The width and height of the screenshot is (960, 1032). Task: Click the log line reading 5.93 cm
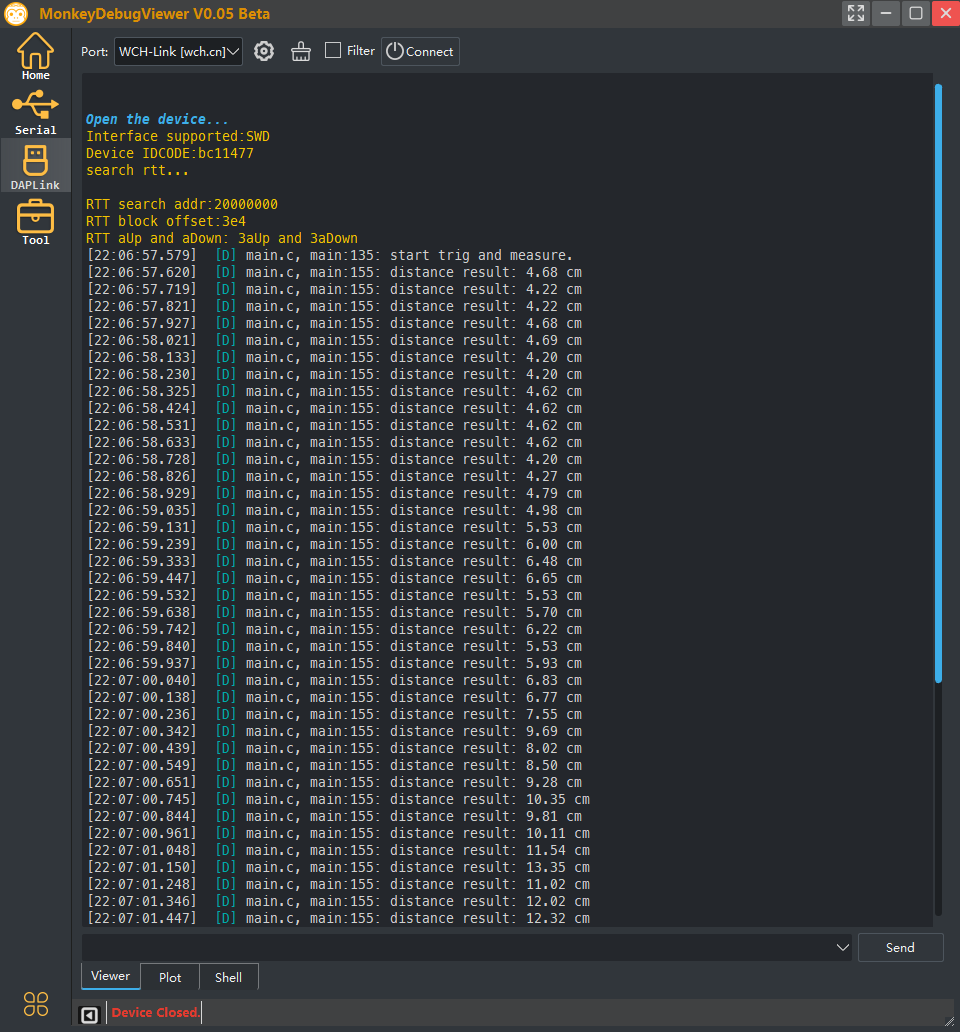tap(334, 663)
